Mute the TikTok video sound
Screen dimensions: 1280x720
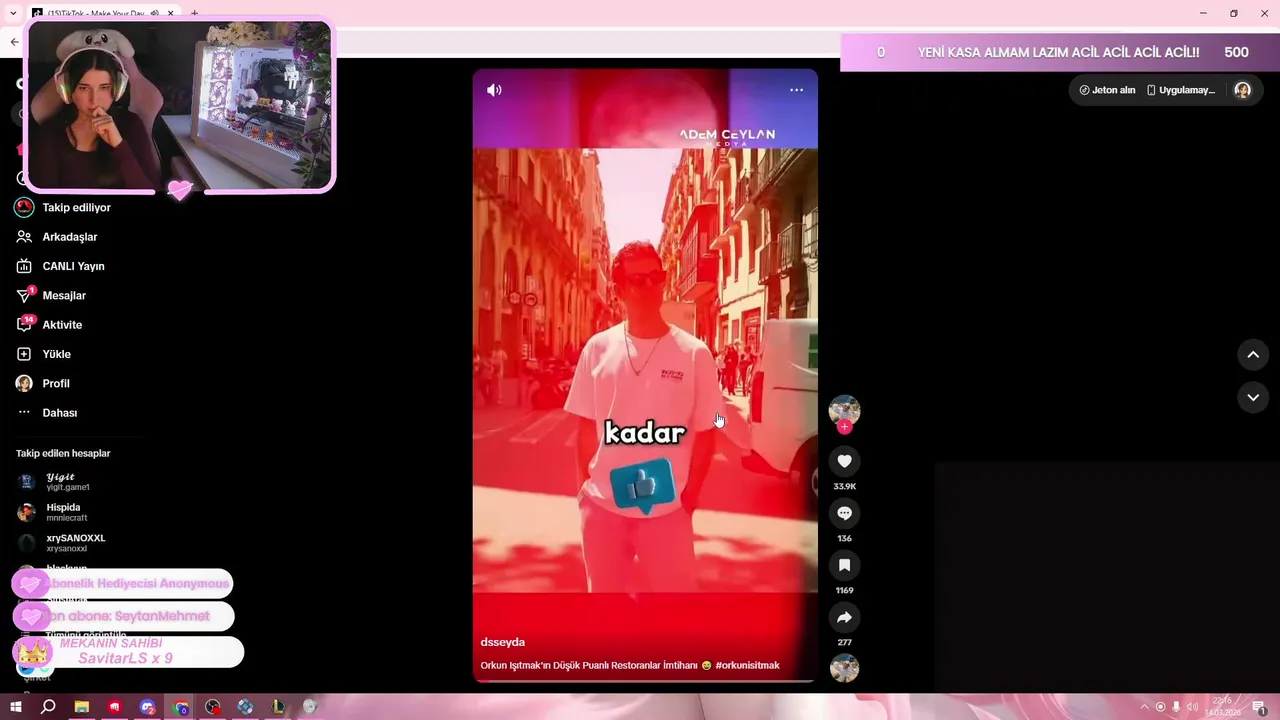click(x=494, y=90)
